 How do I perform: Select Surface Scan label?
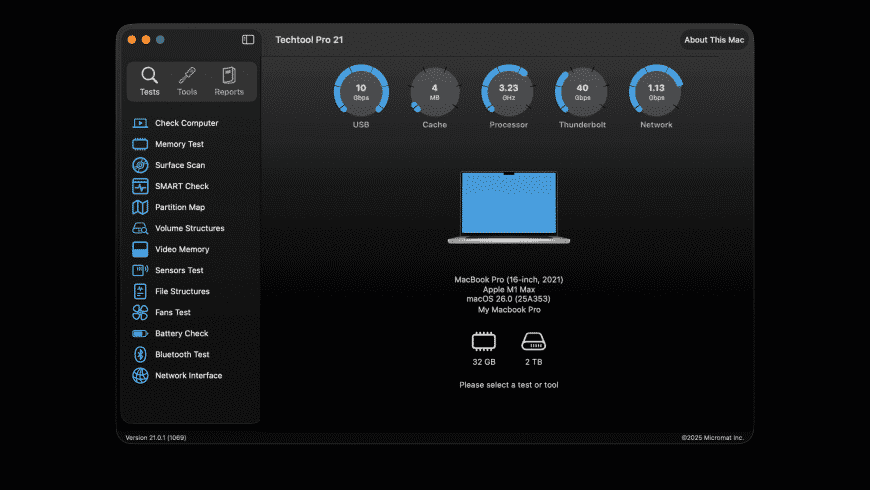(x=180, y=165)
